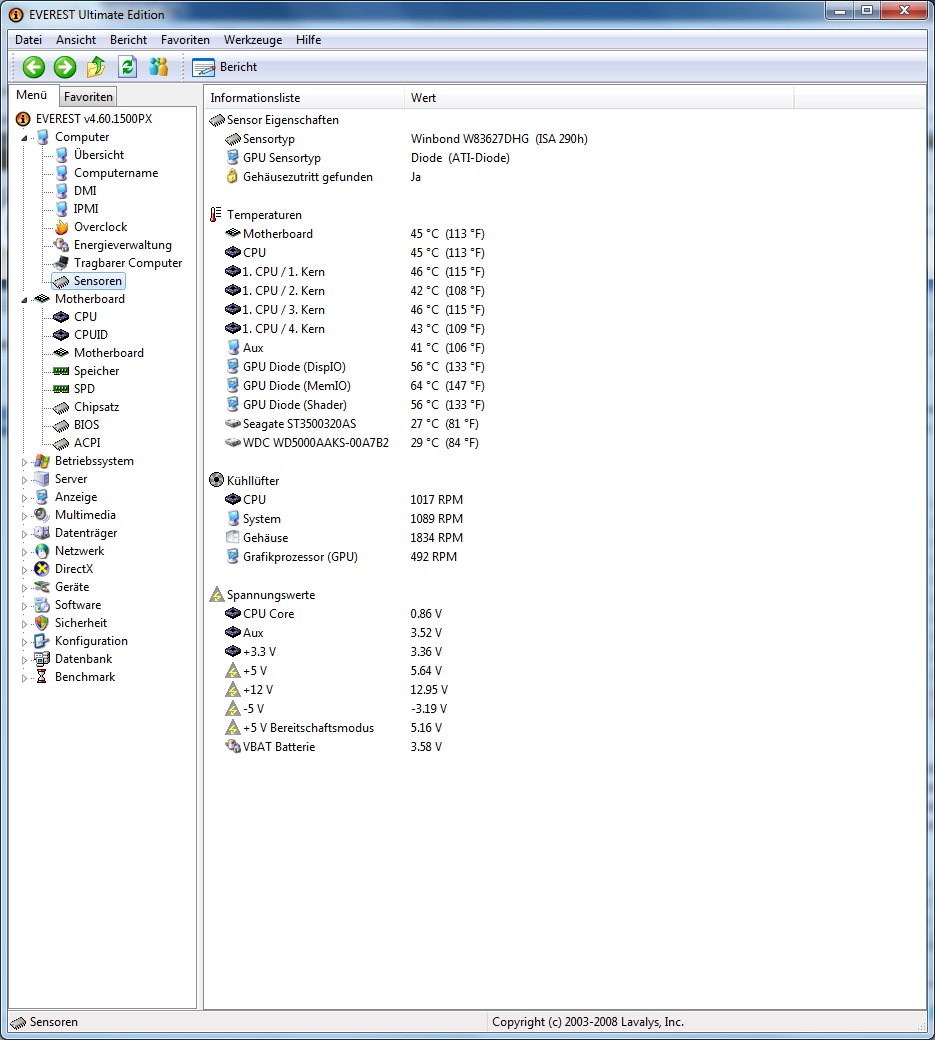Screen dimensions: 935x1042
Task: Click the Speicher memory icon
Action: 61,371
